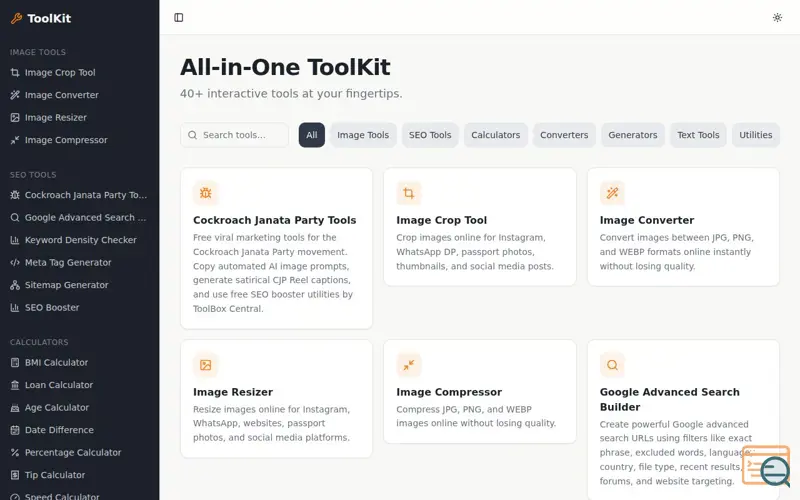
Task: Click the search icon on Google Advanced Search card
Action: click(x=612, y=365)
